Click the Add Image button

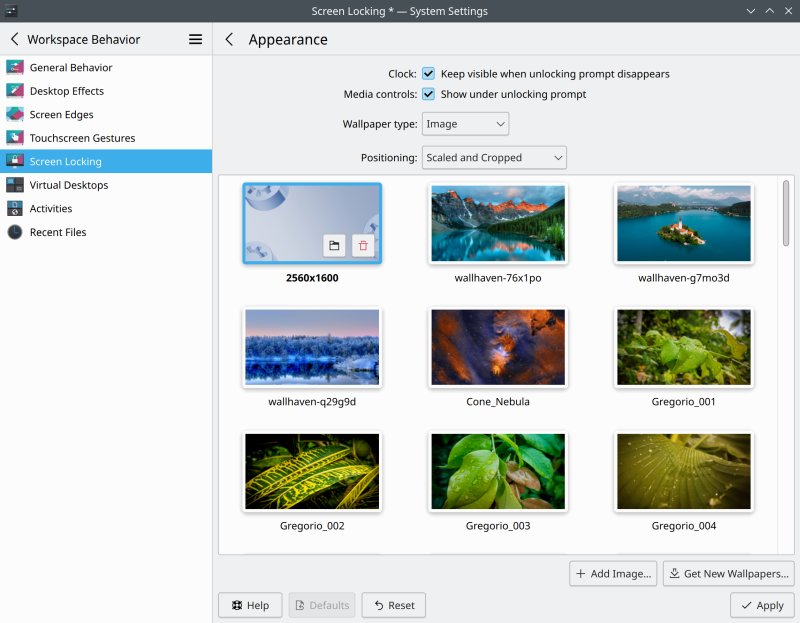pyautogui.click(x=614, y=574)
